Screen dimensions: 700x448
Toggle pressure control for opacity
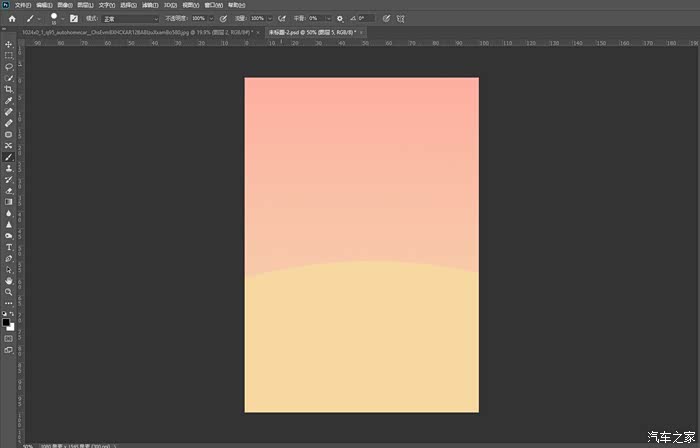click(223, 18)
